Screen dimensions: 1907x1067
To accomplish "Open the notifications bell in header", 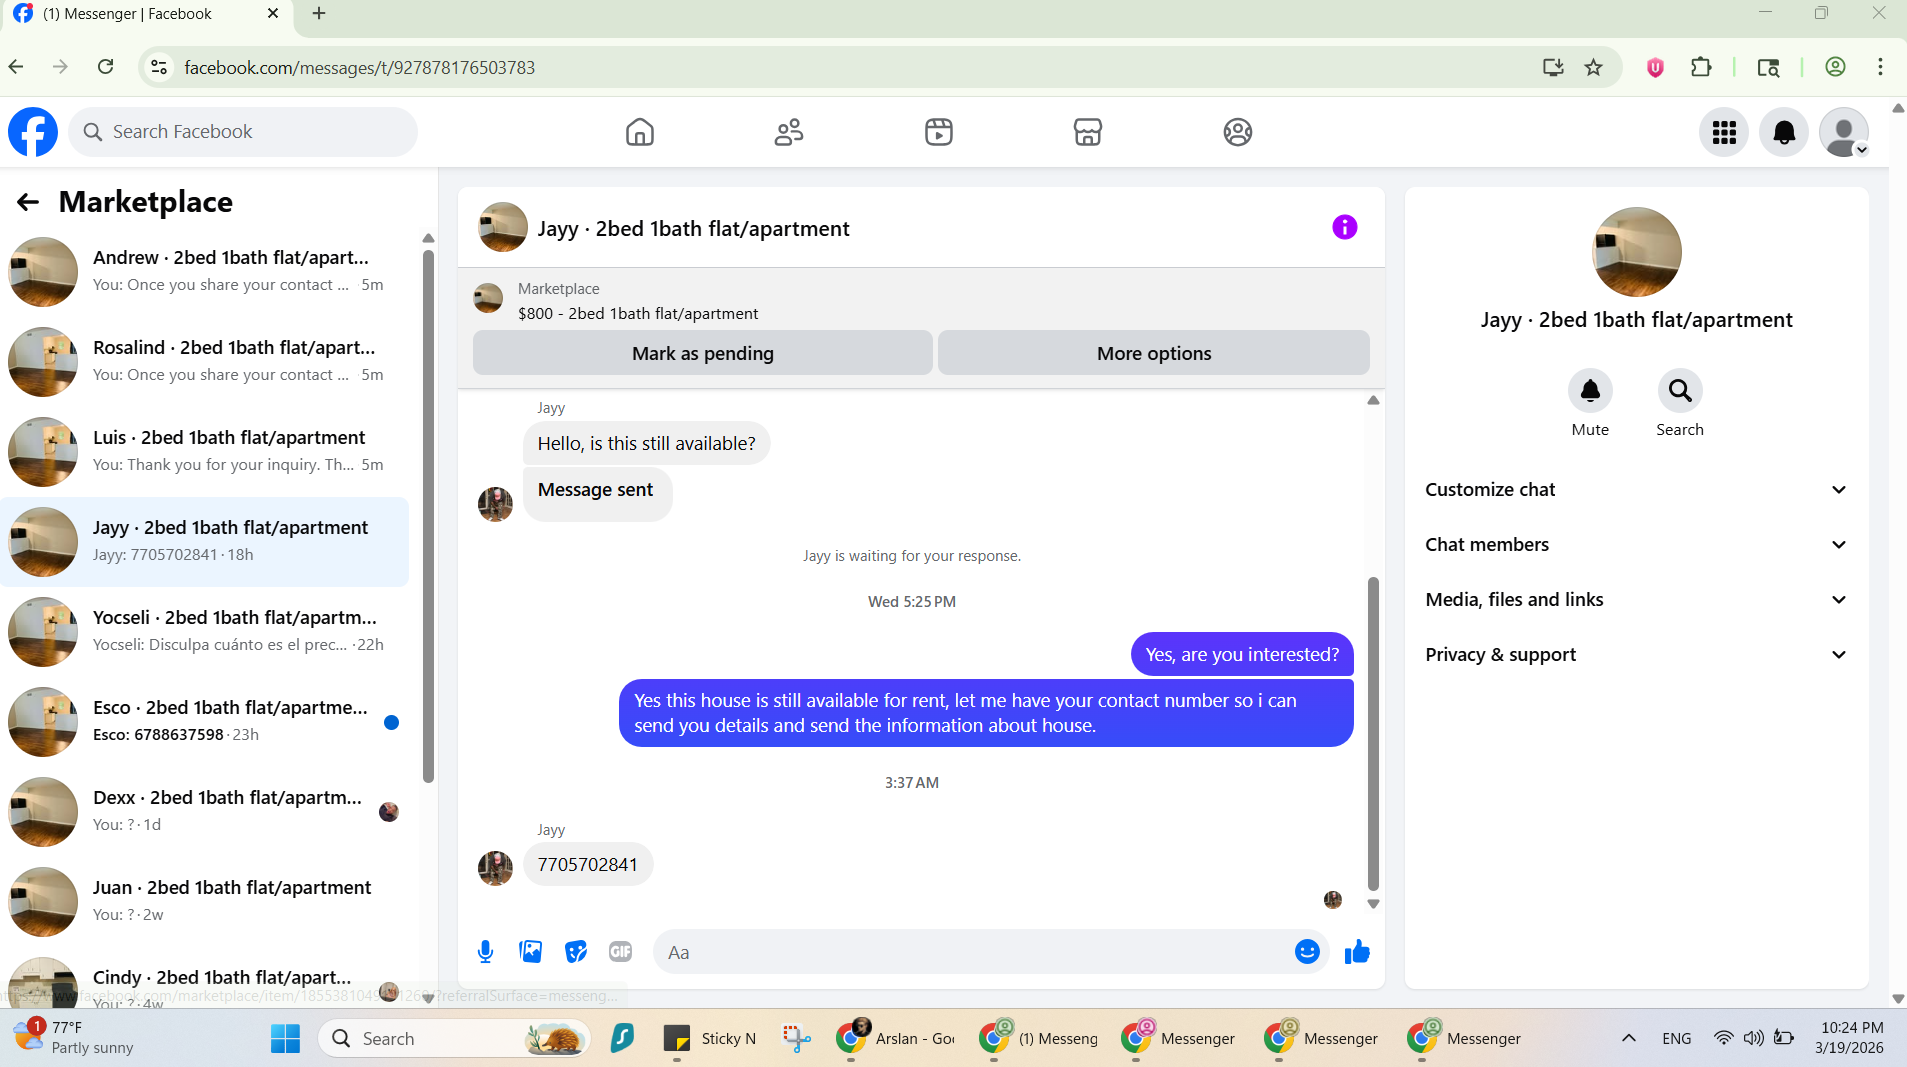I will click(1784, 132).
